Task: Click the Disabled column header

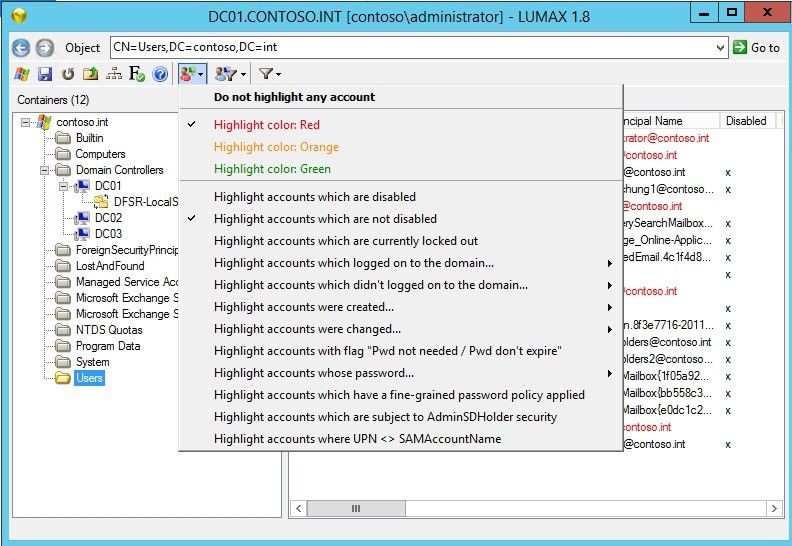Action: 746,121
